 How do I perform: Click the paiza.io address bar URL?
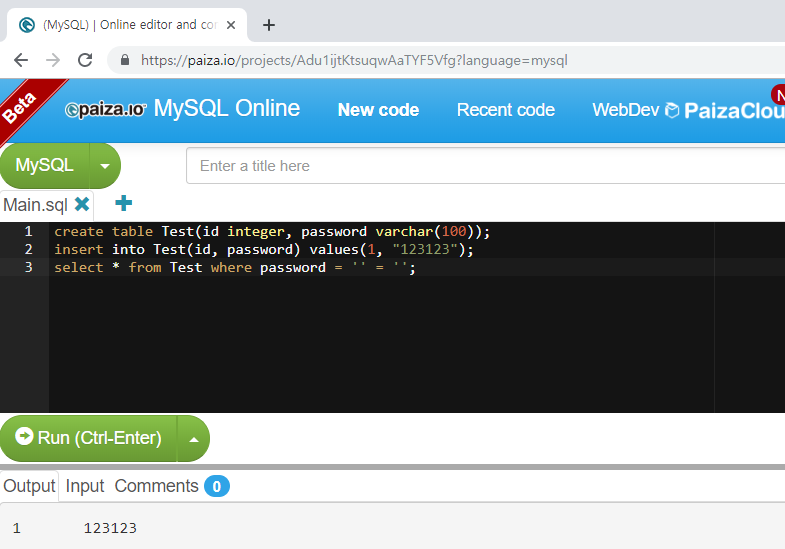coord(354,61)
